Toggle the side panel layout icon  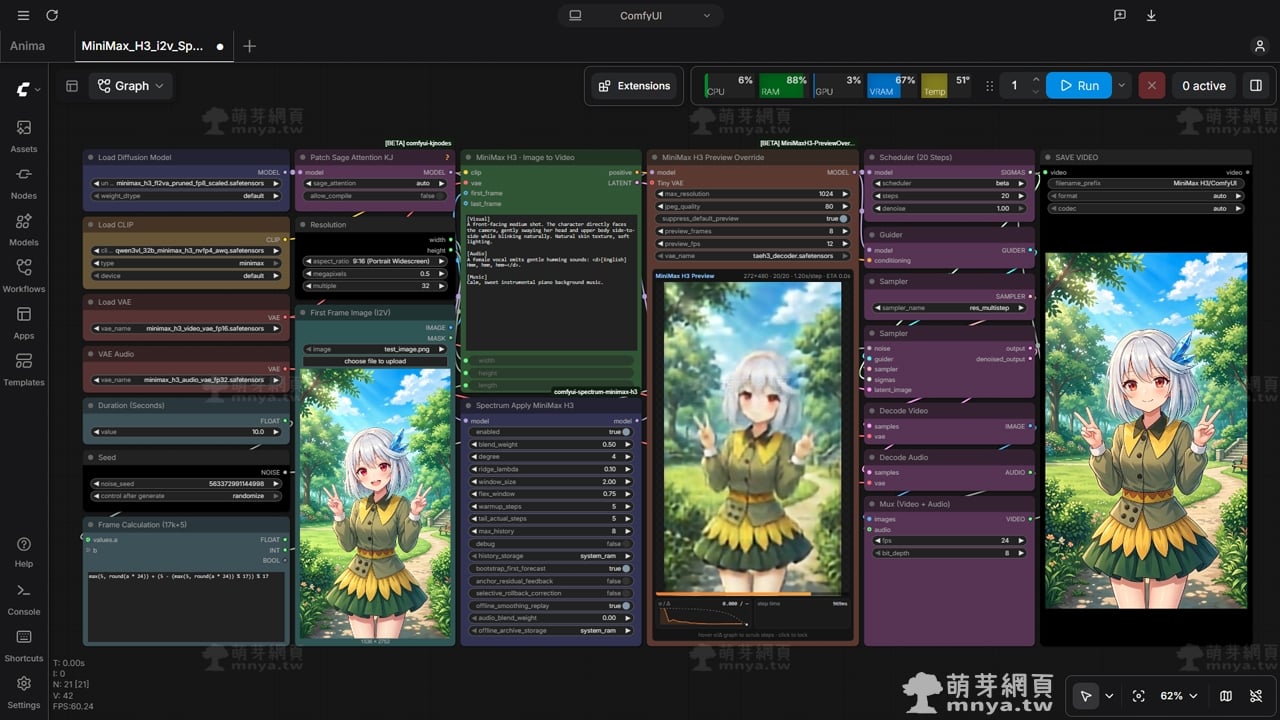[72, 86]
